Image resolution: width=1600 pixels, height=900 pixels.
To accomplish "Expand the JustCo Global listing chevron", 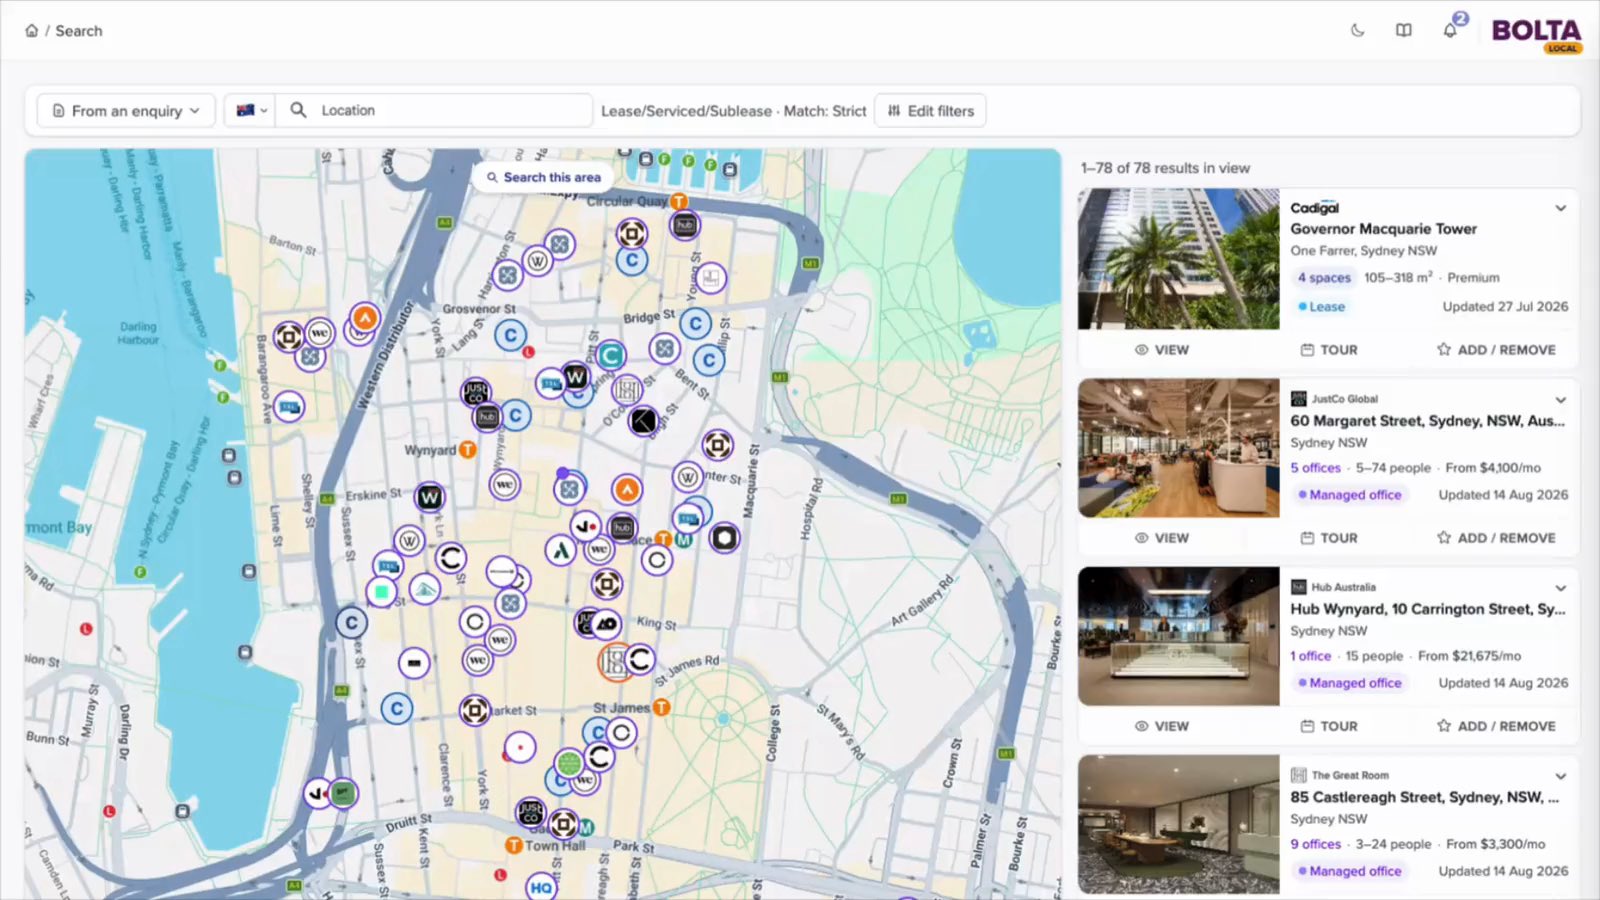I will [x=1560, y=400].
